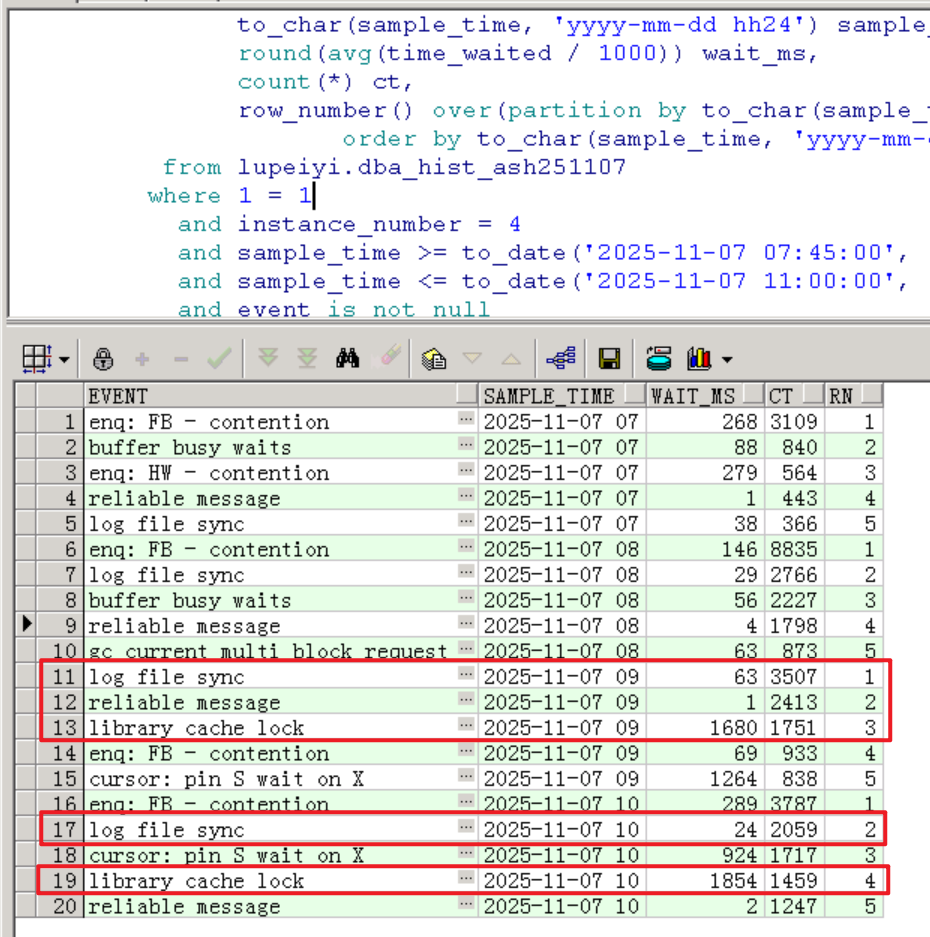Select CT value 3109
The height and width of the screenshot is (937, 930).
[794, 421]
